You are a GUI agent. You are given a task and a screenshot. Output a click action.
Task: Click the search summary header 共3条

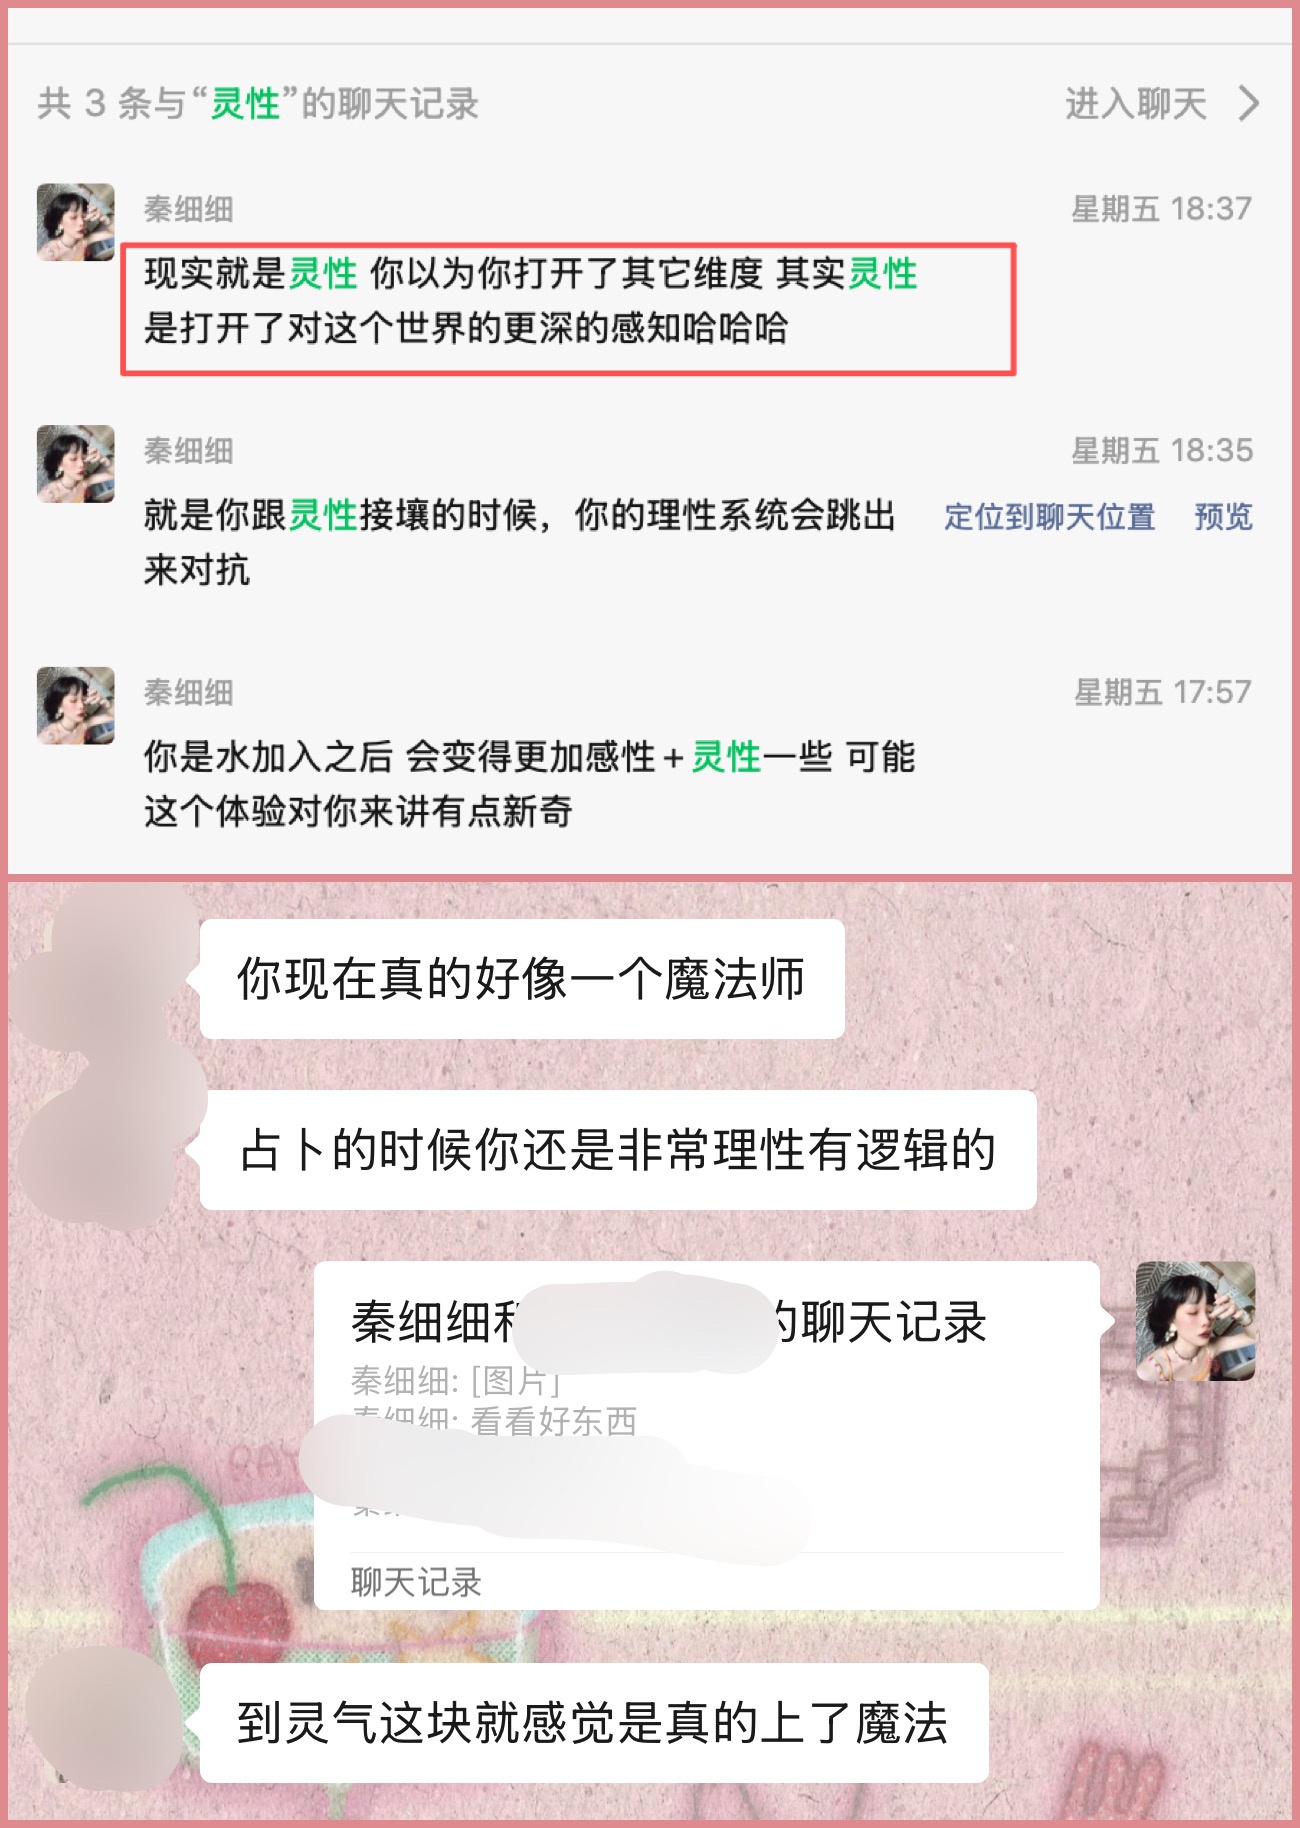pos(258,103)
